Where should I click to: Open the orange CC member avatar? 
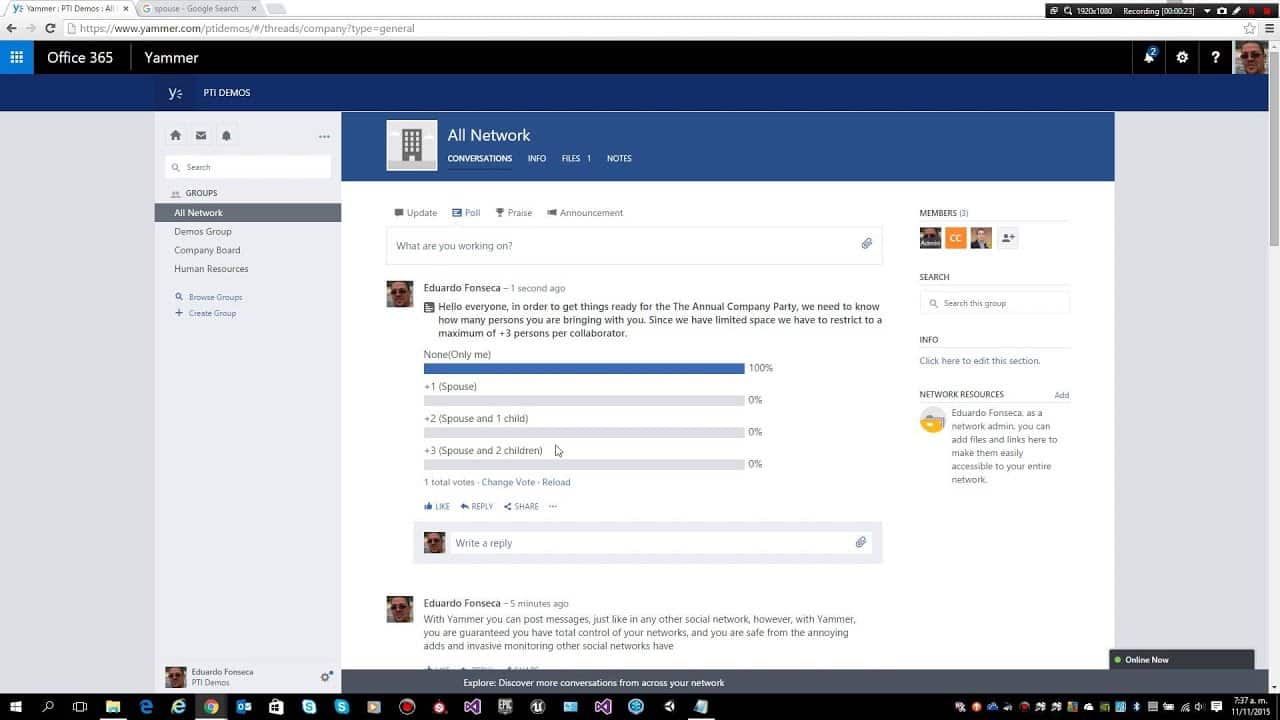(956, 238)
